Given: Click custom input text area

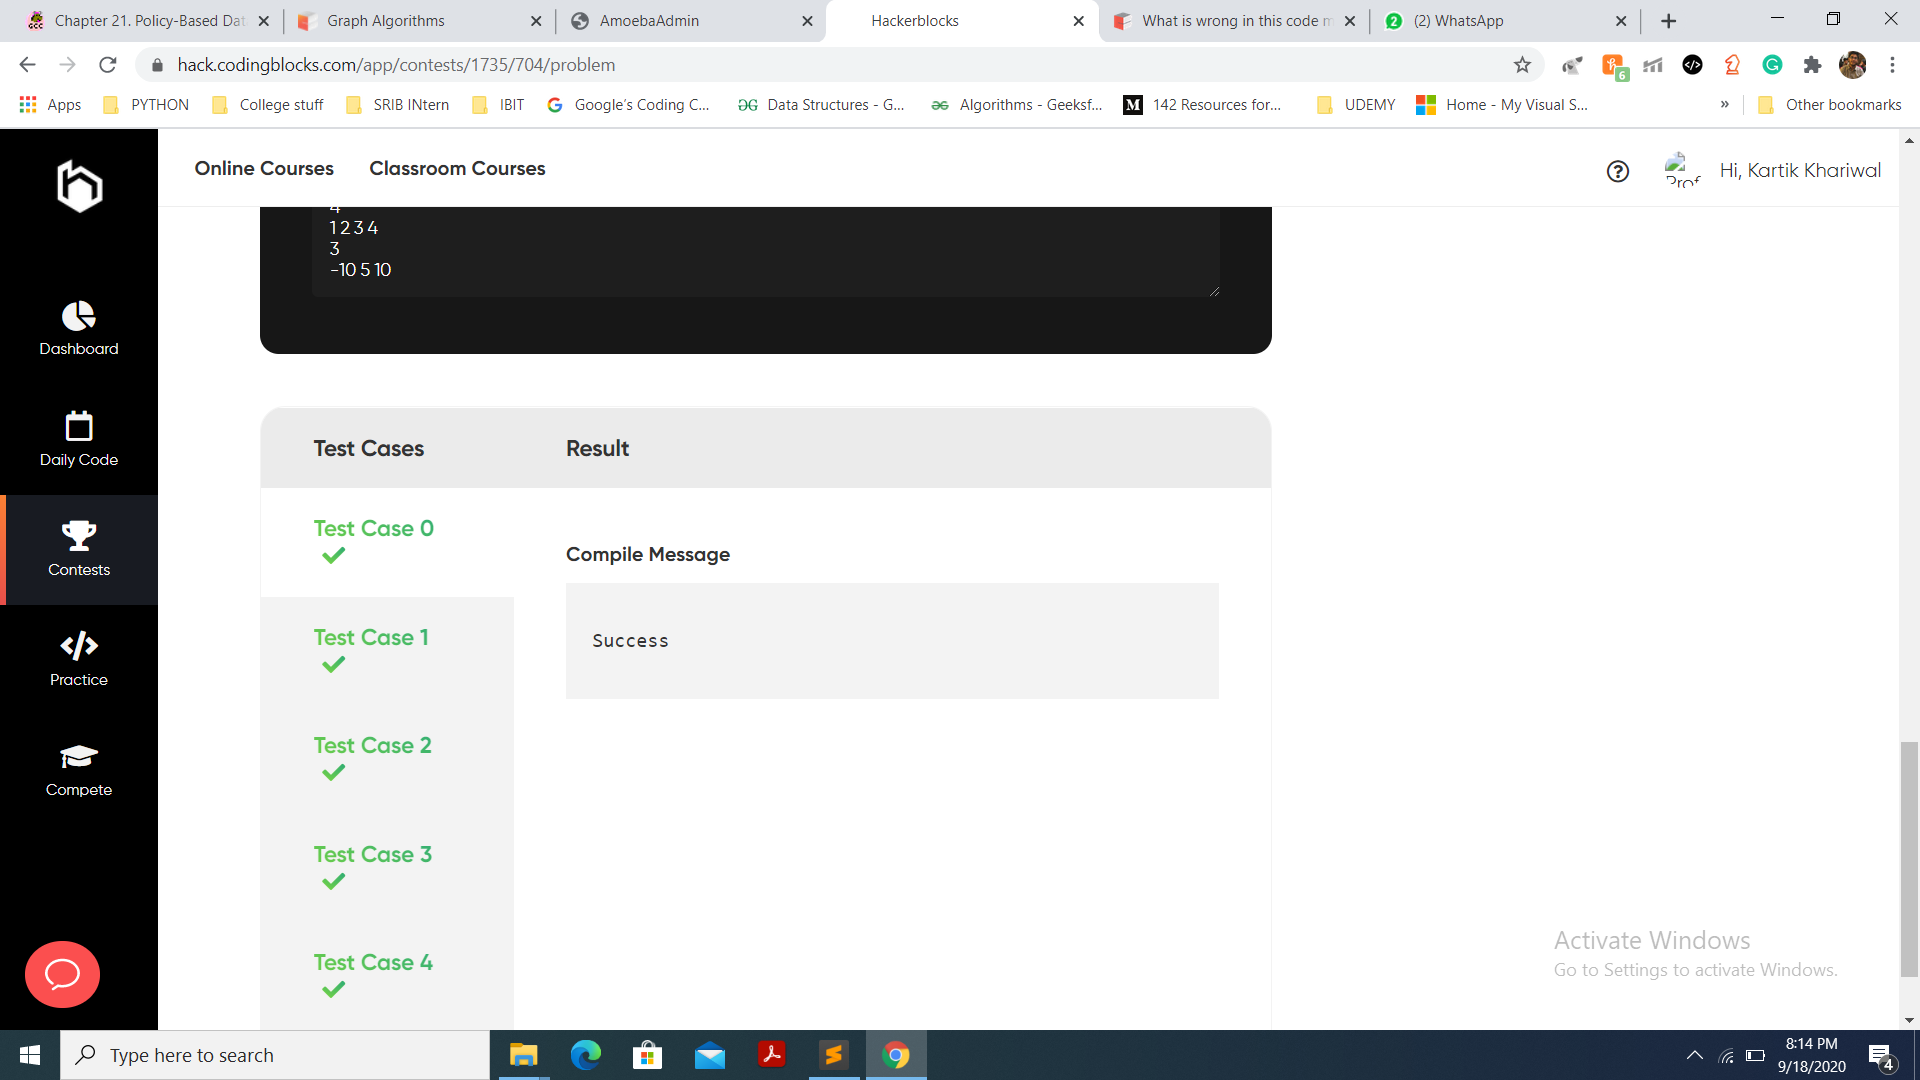Looking at the screenshot, I should (x=765, y=250).
